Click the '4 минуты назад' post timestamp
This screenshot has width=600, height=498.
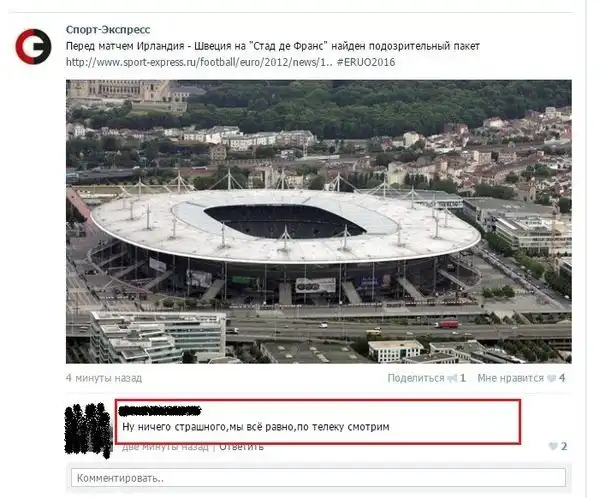point(104,378)
